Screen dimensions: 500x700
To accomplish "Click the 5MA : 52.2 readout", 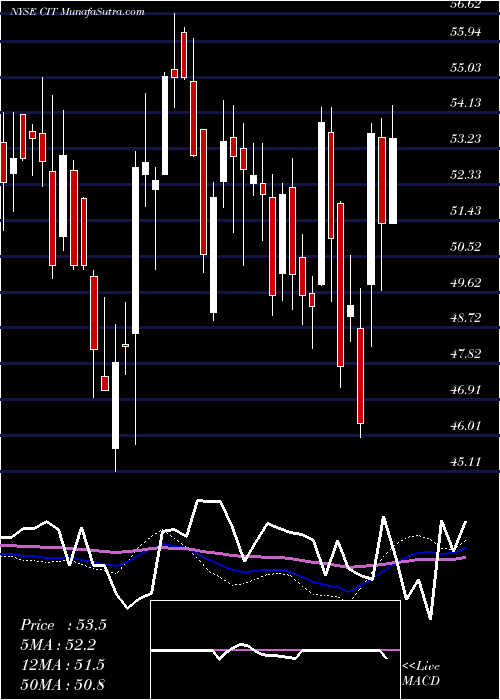I will (x=58, y=645).
